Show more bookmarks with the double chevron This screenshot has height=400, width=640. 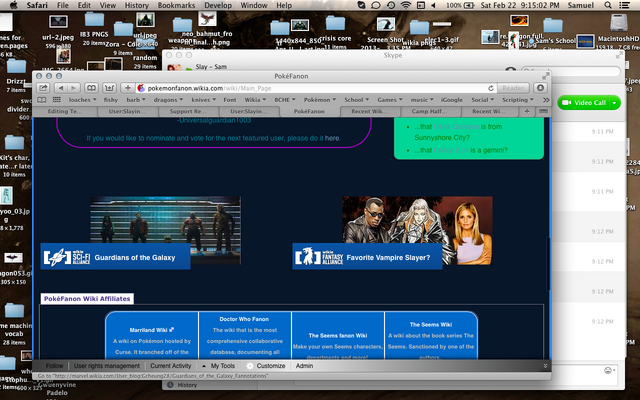546,100
